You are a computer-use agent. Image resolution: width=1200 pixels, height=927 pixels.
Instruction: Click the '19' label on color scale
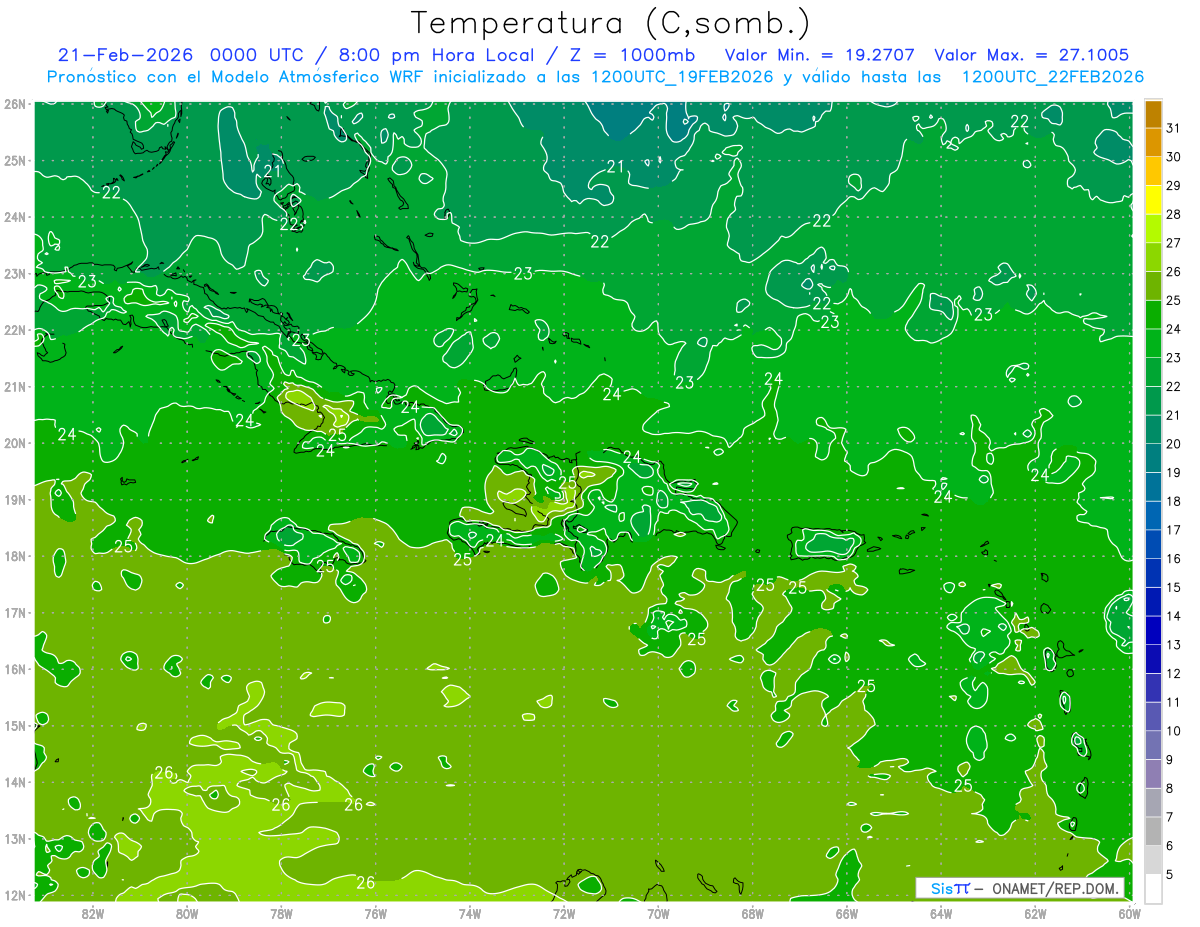coord(1174,473)
